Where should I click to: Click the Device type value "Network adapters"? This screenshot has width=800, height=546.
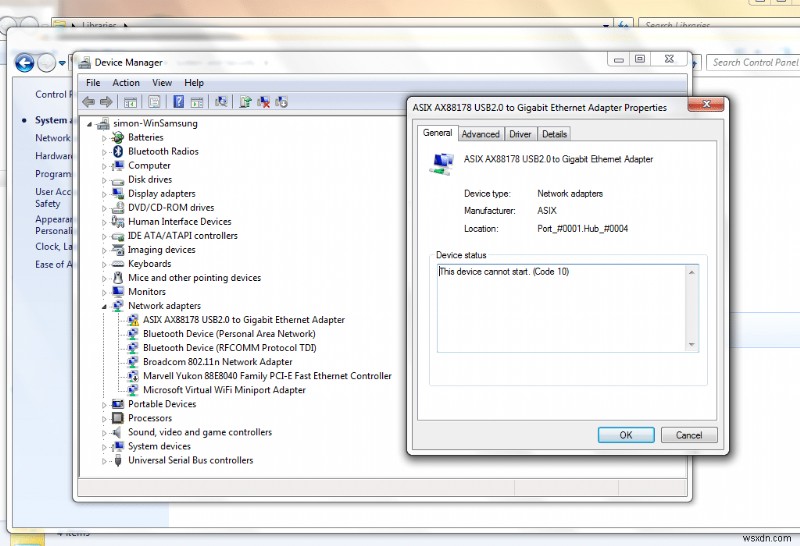click(x=570, y=193)
